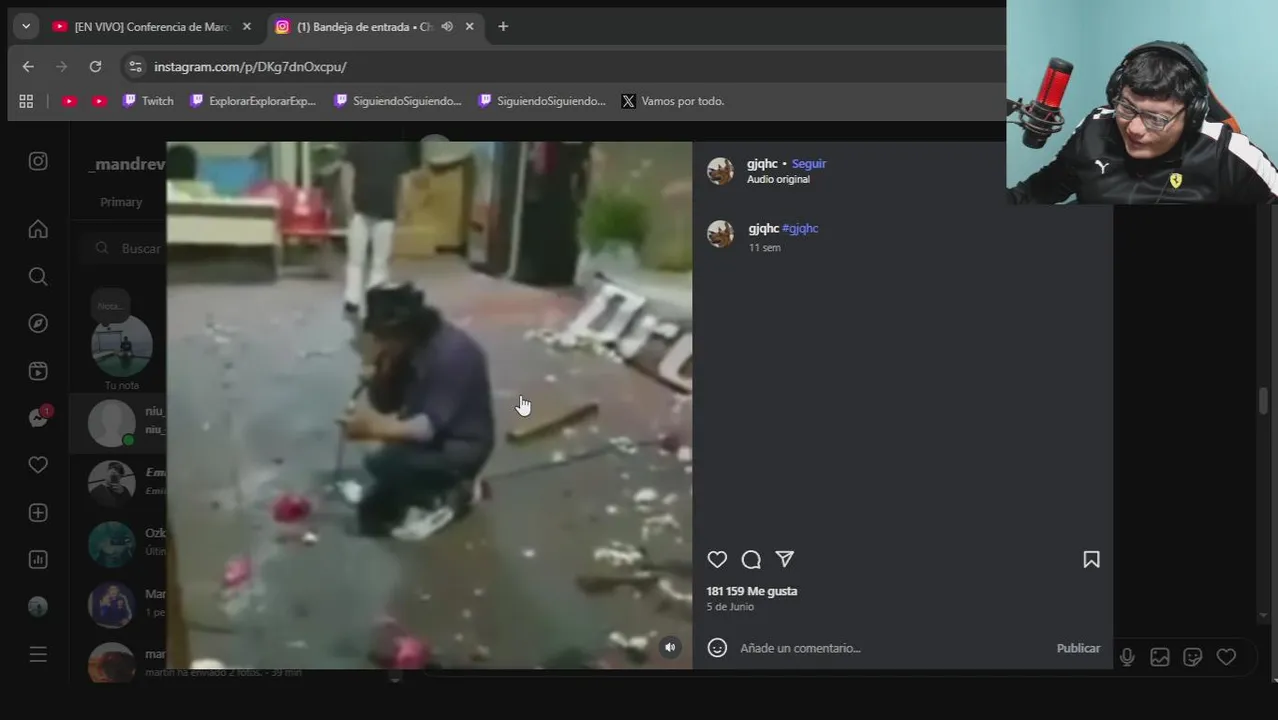The image size is (1278, 720).
Task: Click the 5 de Junio date
Action: (730, 607)
